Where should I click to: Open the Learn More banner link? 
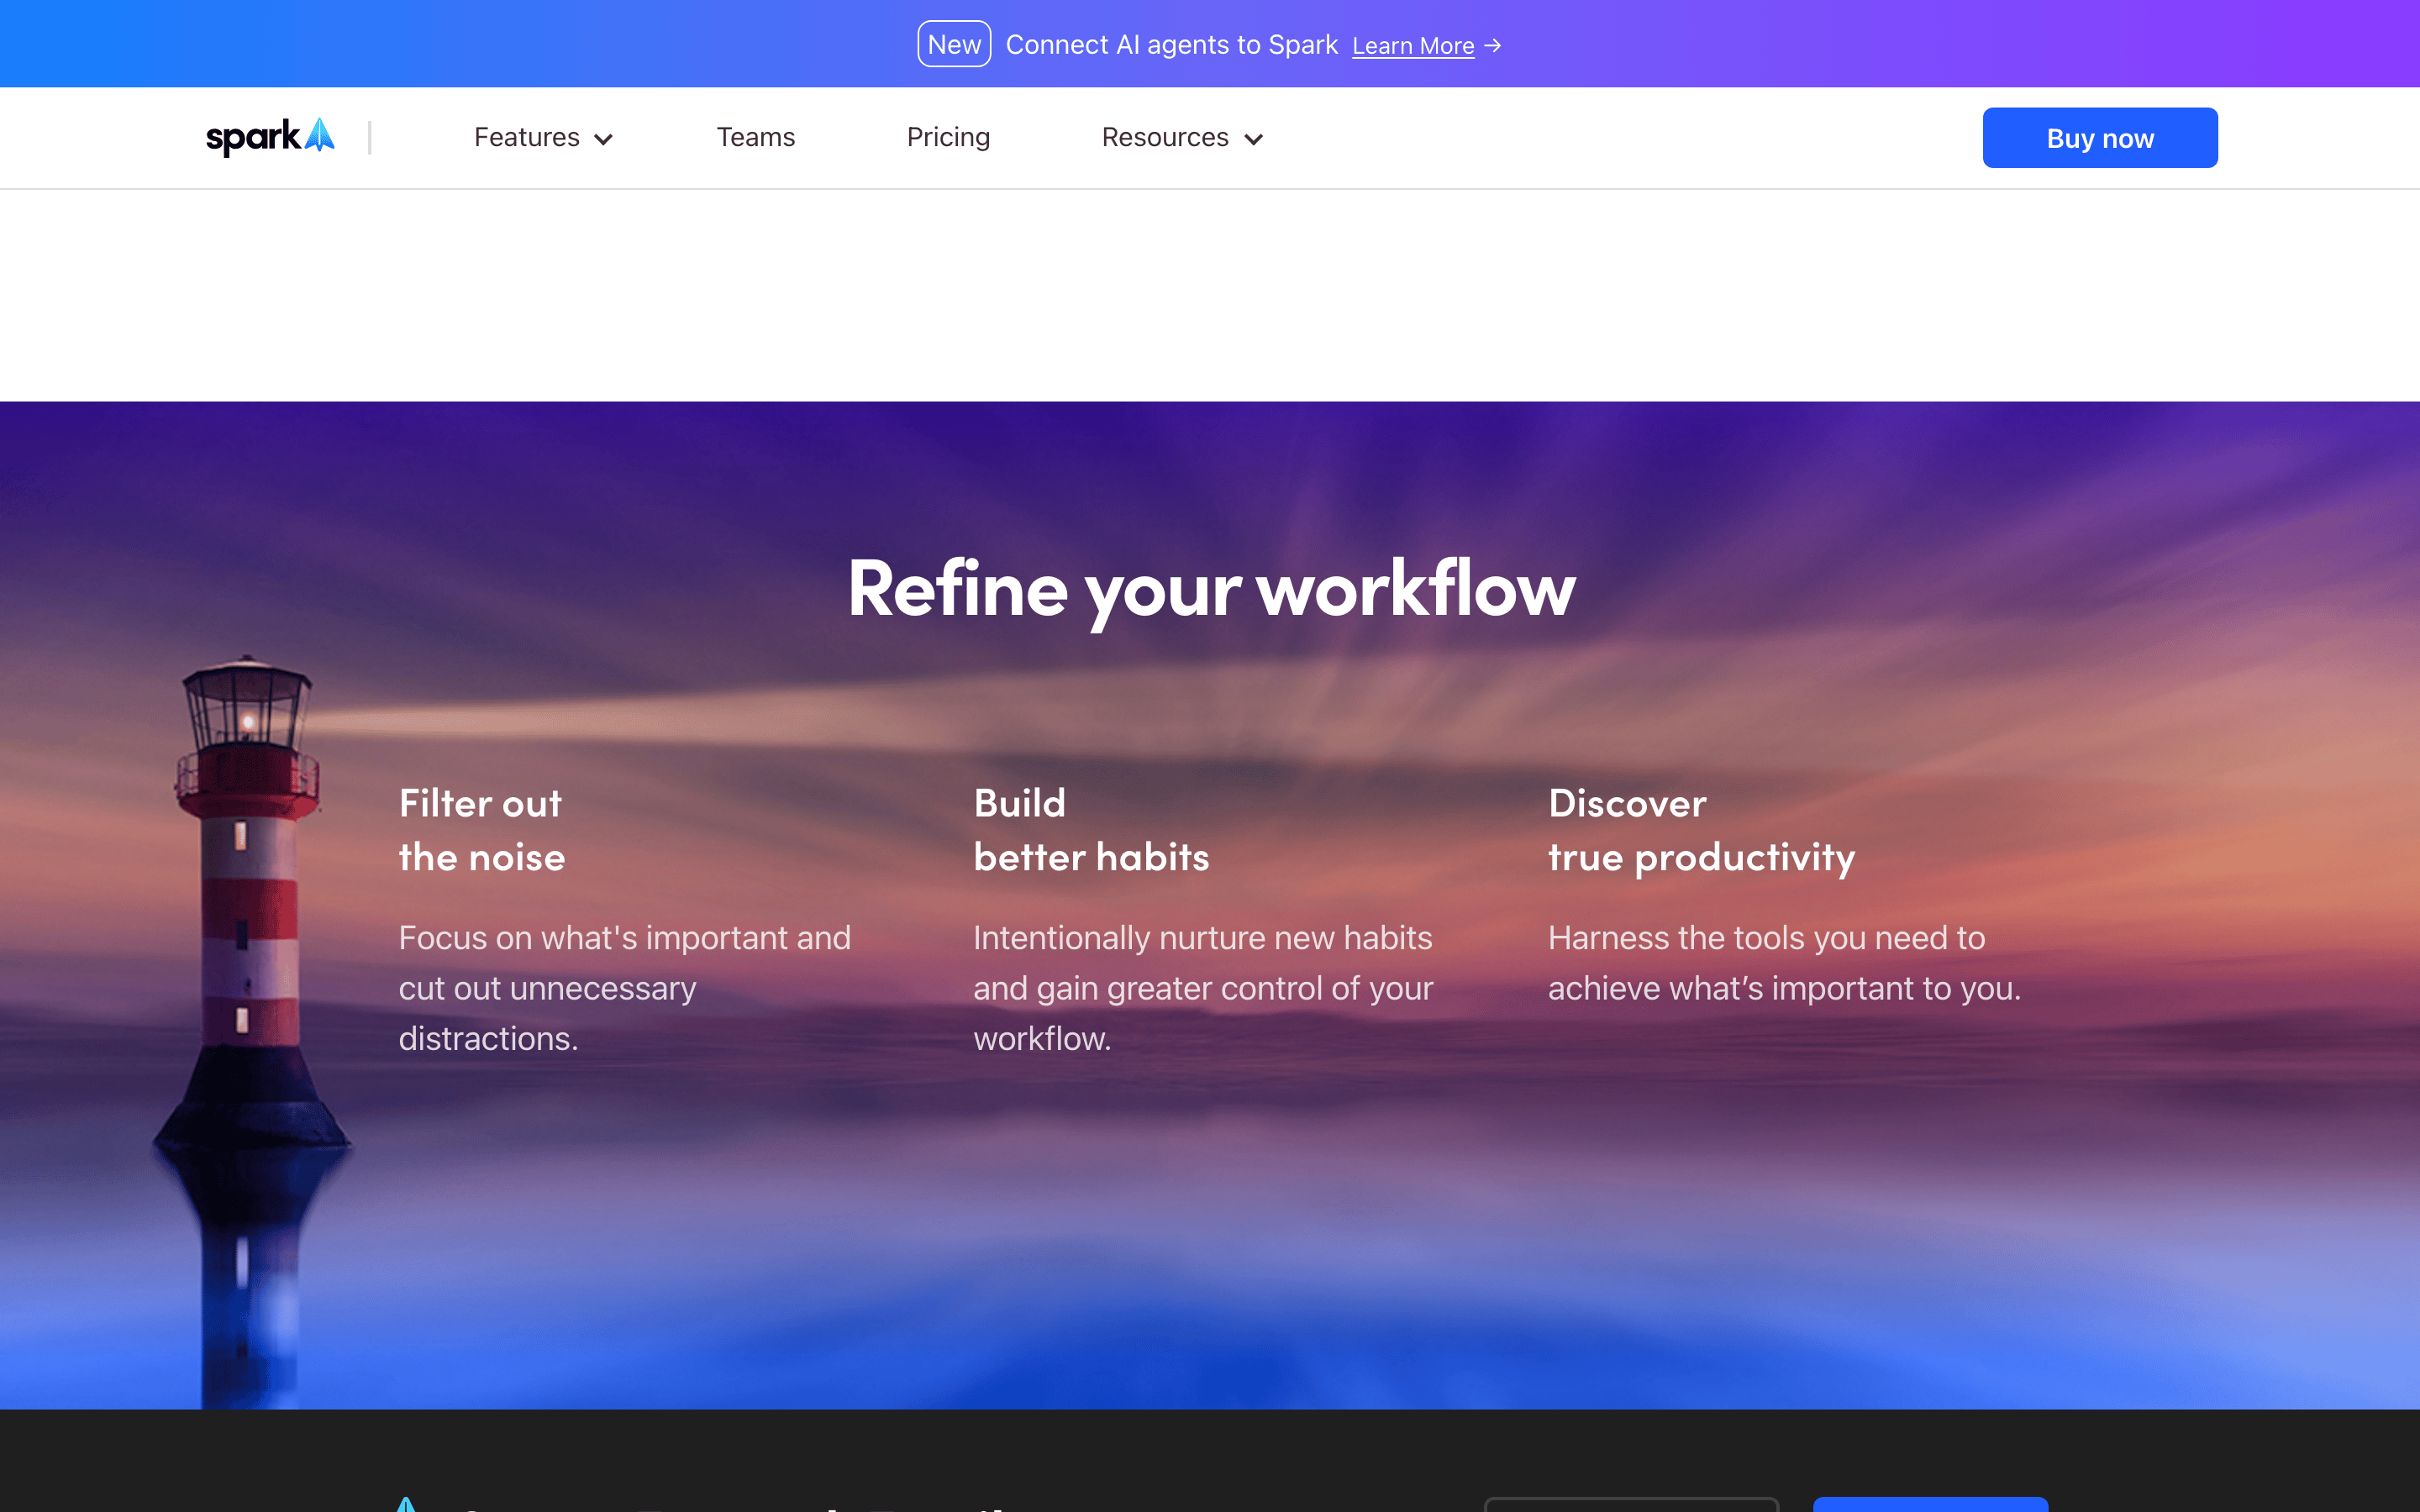pyautogui.click(x=1413, y=46)
